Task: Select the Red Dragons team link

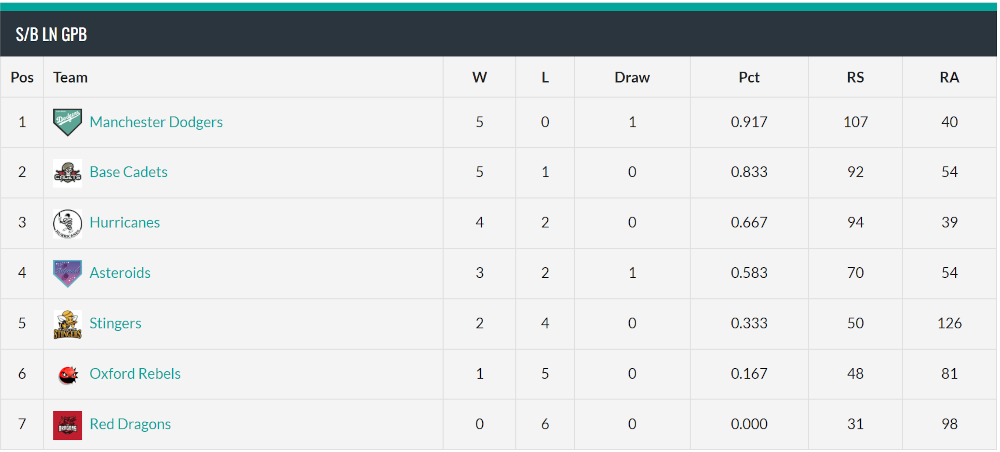Action: pyautogui.click(x=130, y=424)
